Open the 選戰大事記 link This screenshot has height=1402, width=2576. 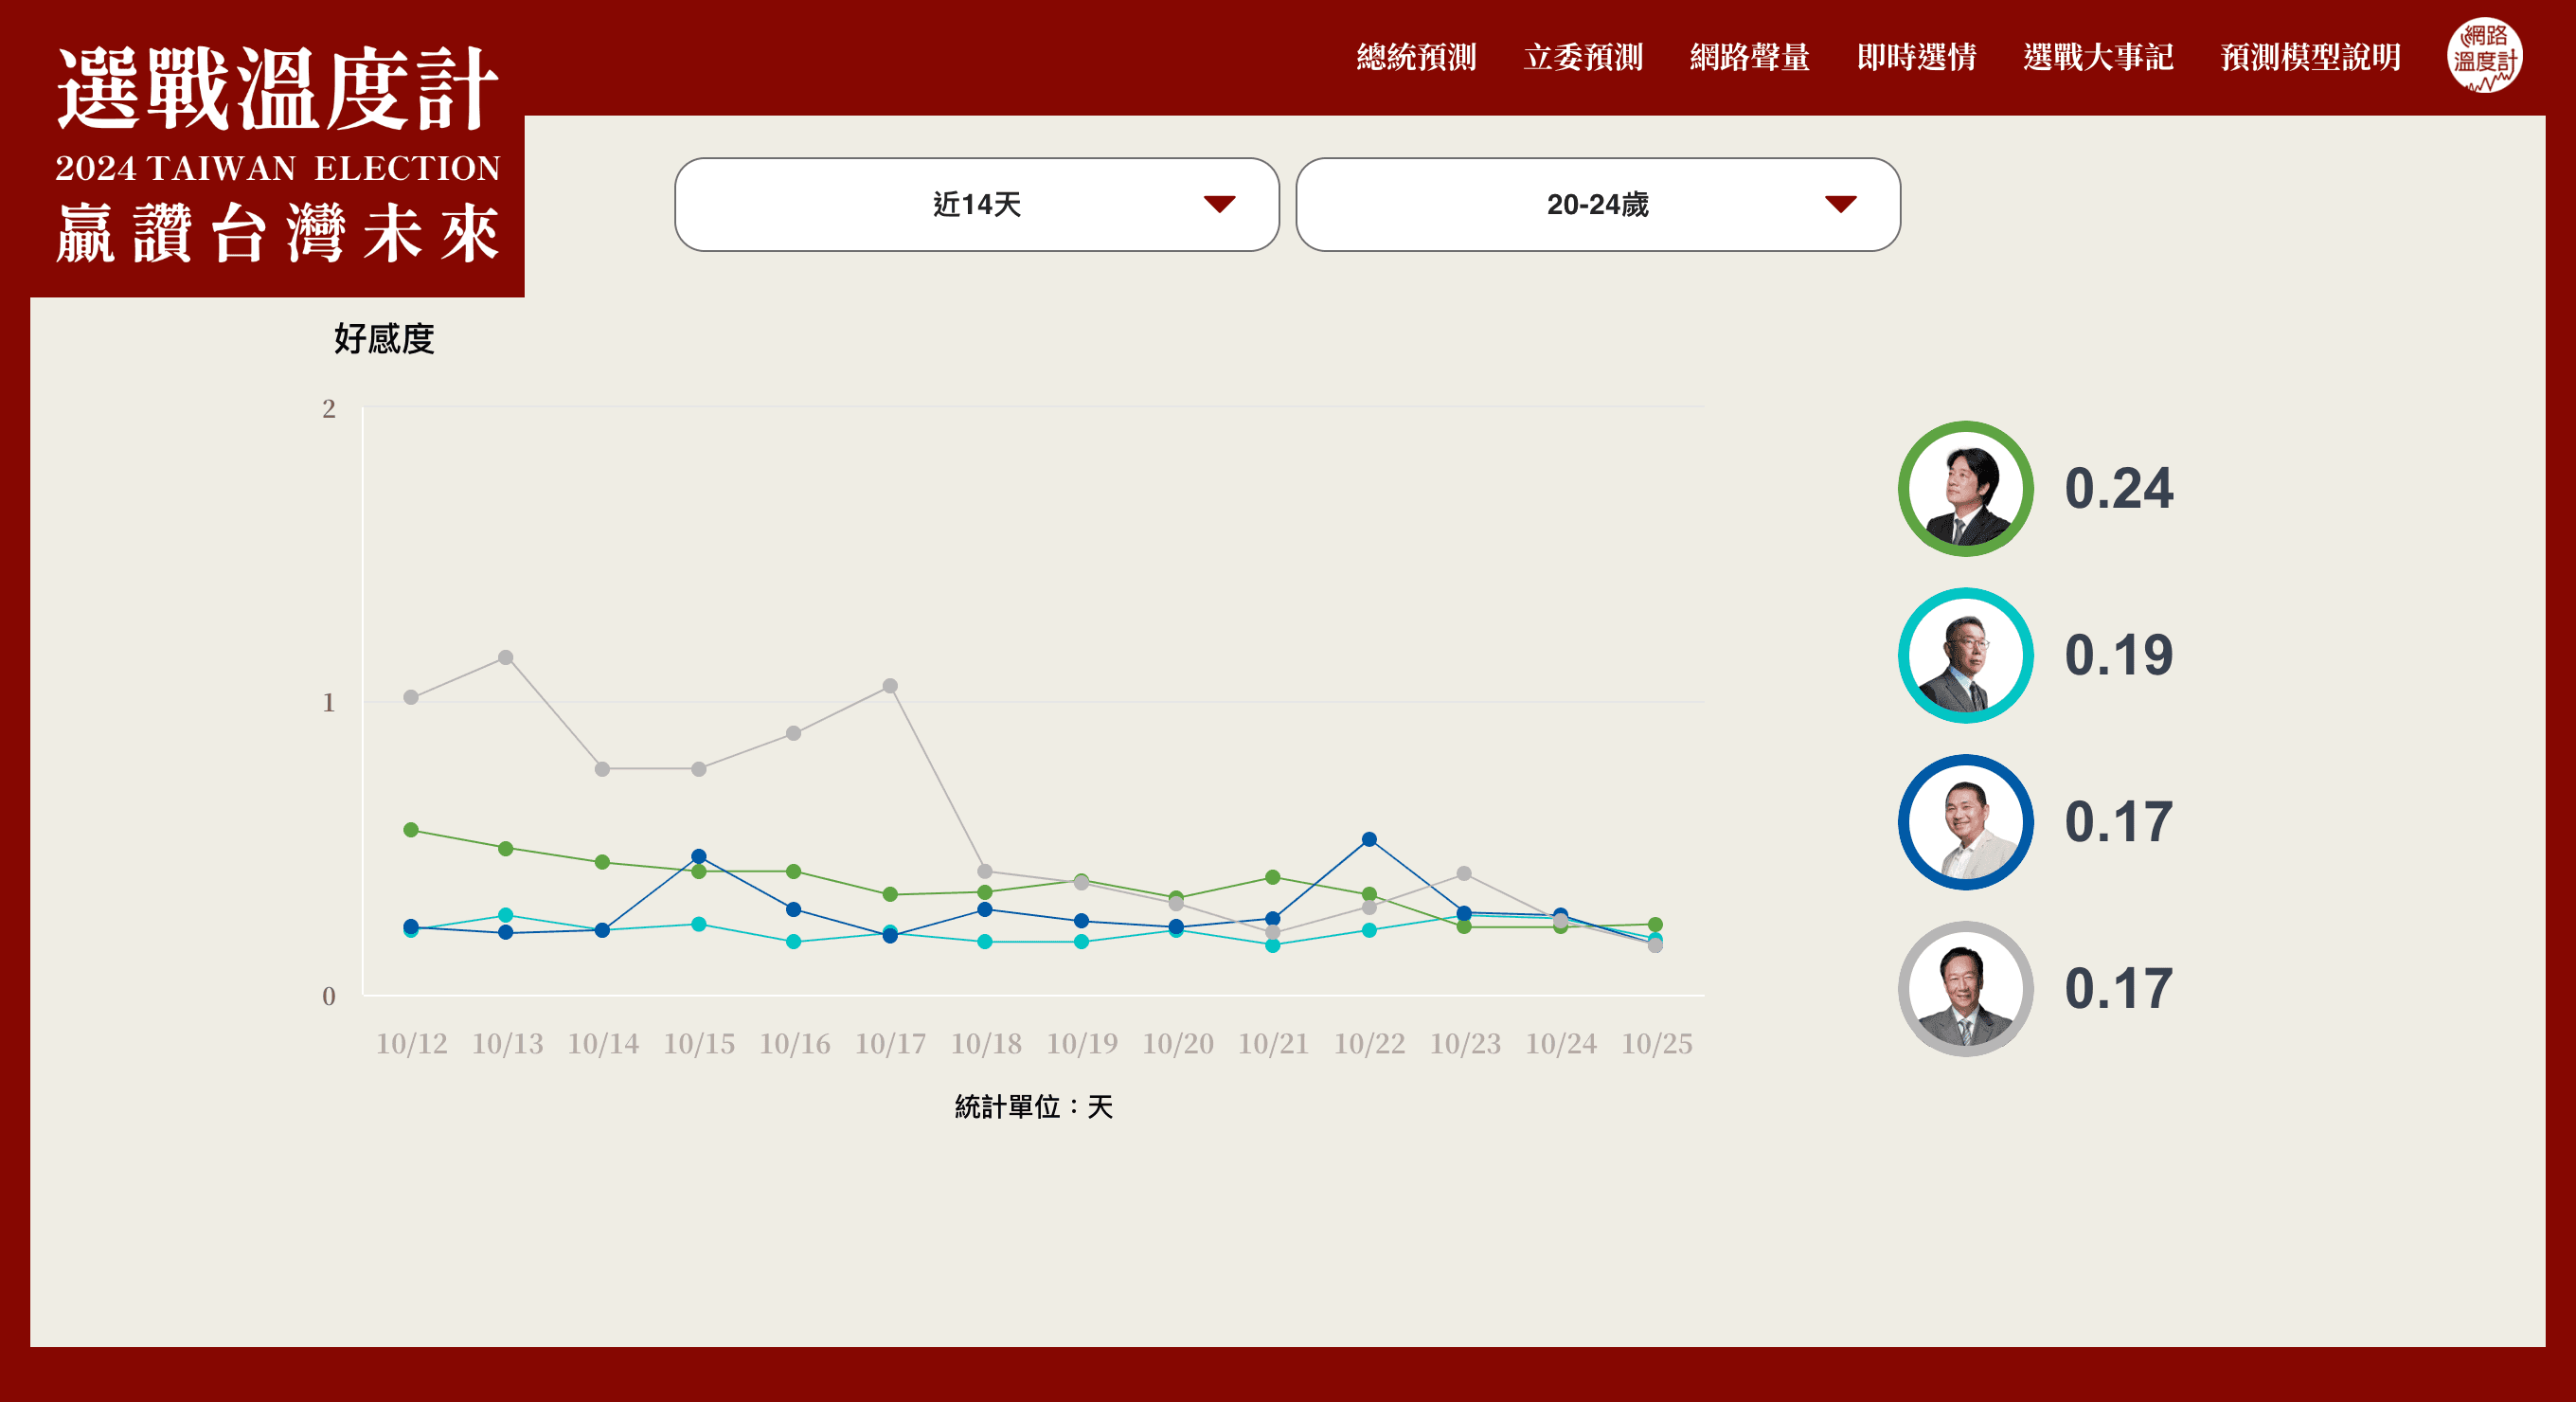[2098, 57]
